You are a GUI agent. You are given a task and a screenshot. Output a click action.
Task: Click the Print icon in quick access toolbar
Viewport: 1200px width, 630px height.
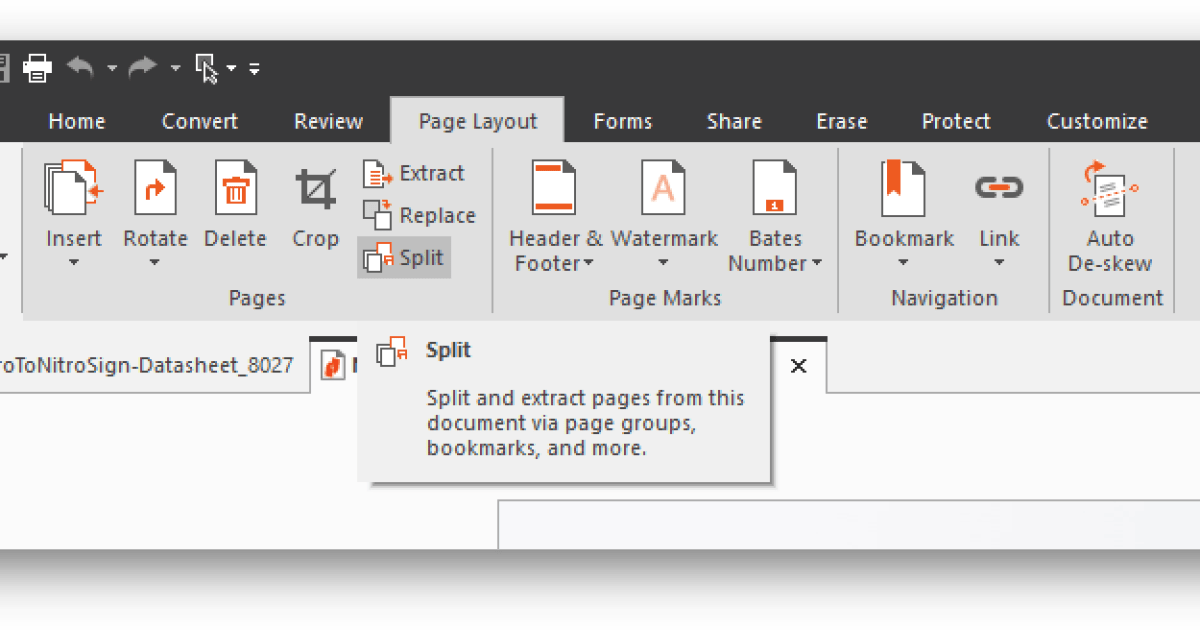click(37, 68)
